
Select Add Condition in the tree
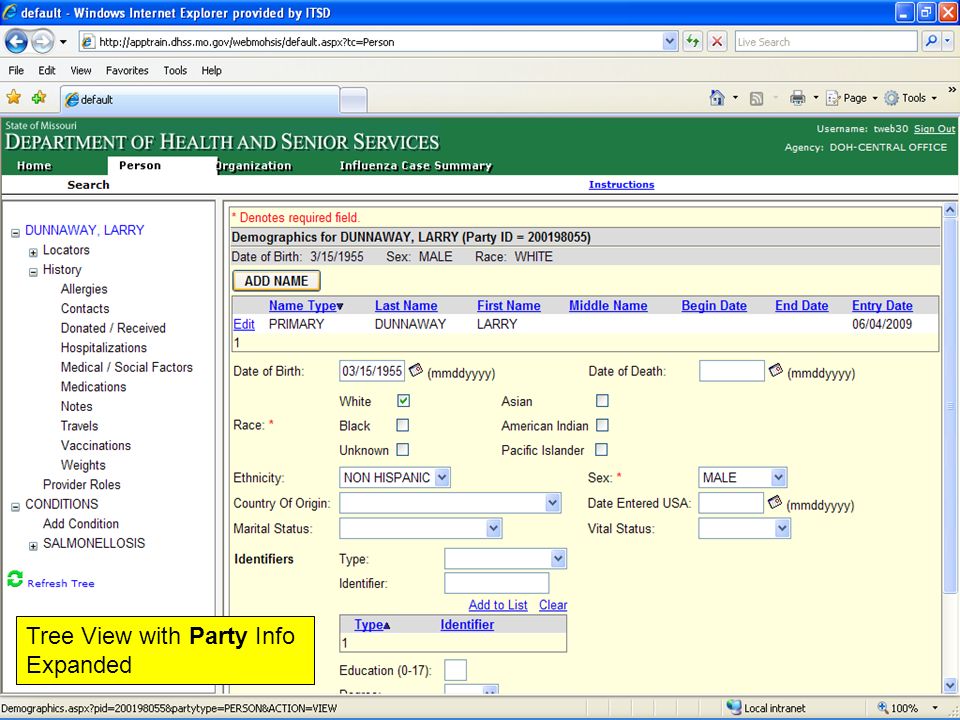pos(81,524)
